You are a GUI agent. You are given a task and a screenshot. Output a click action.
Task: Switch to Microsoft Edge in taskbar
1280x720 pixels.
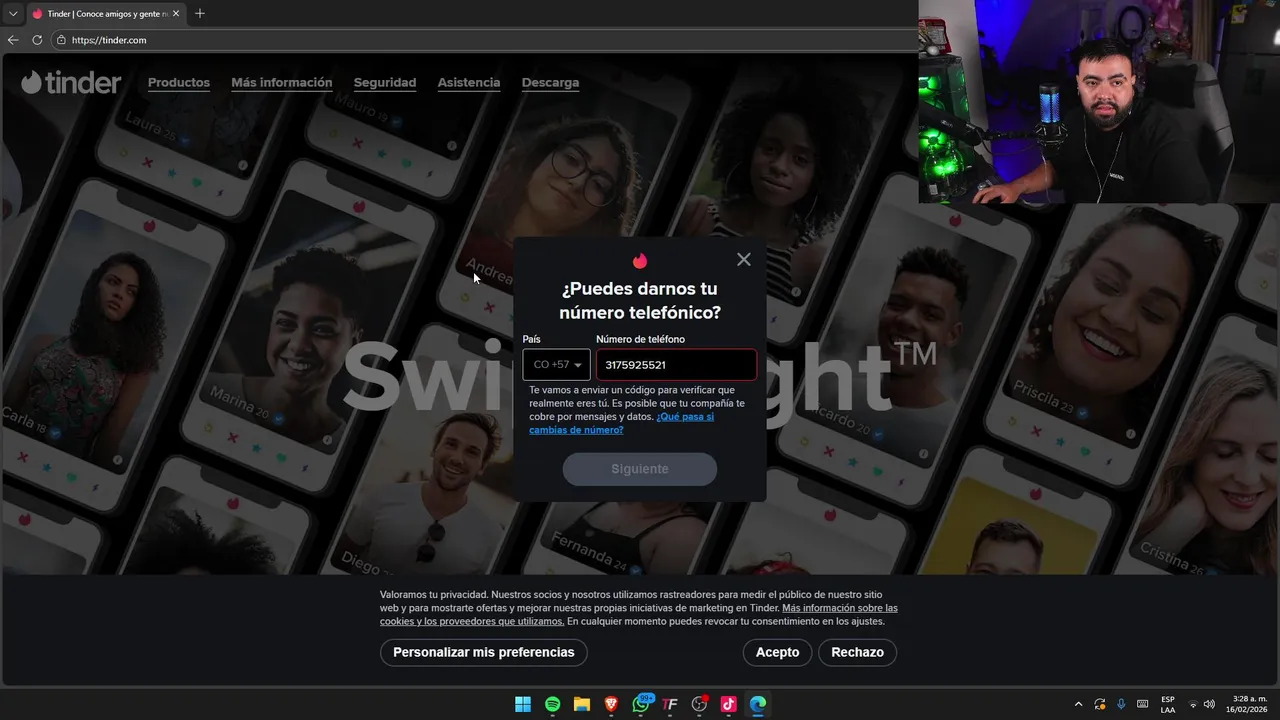758,704
